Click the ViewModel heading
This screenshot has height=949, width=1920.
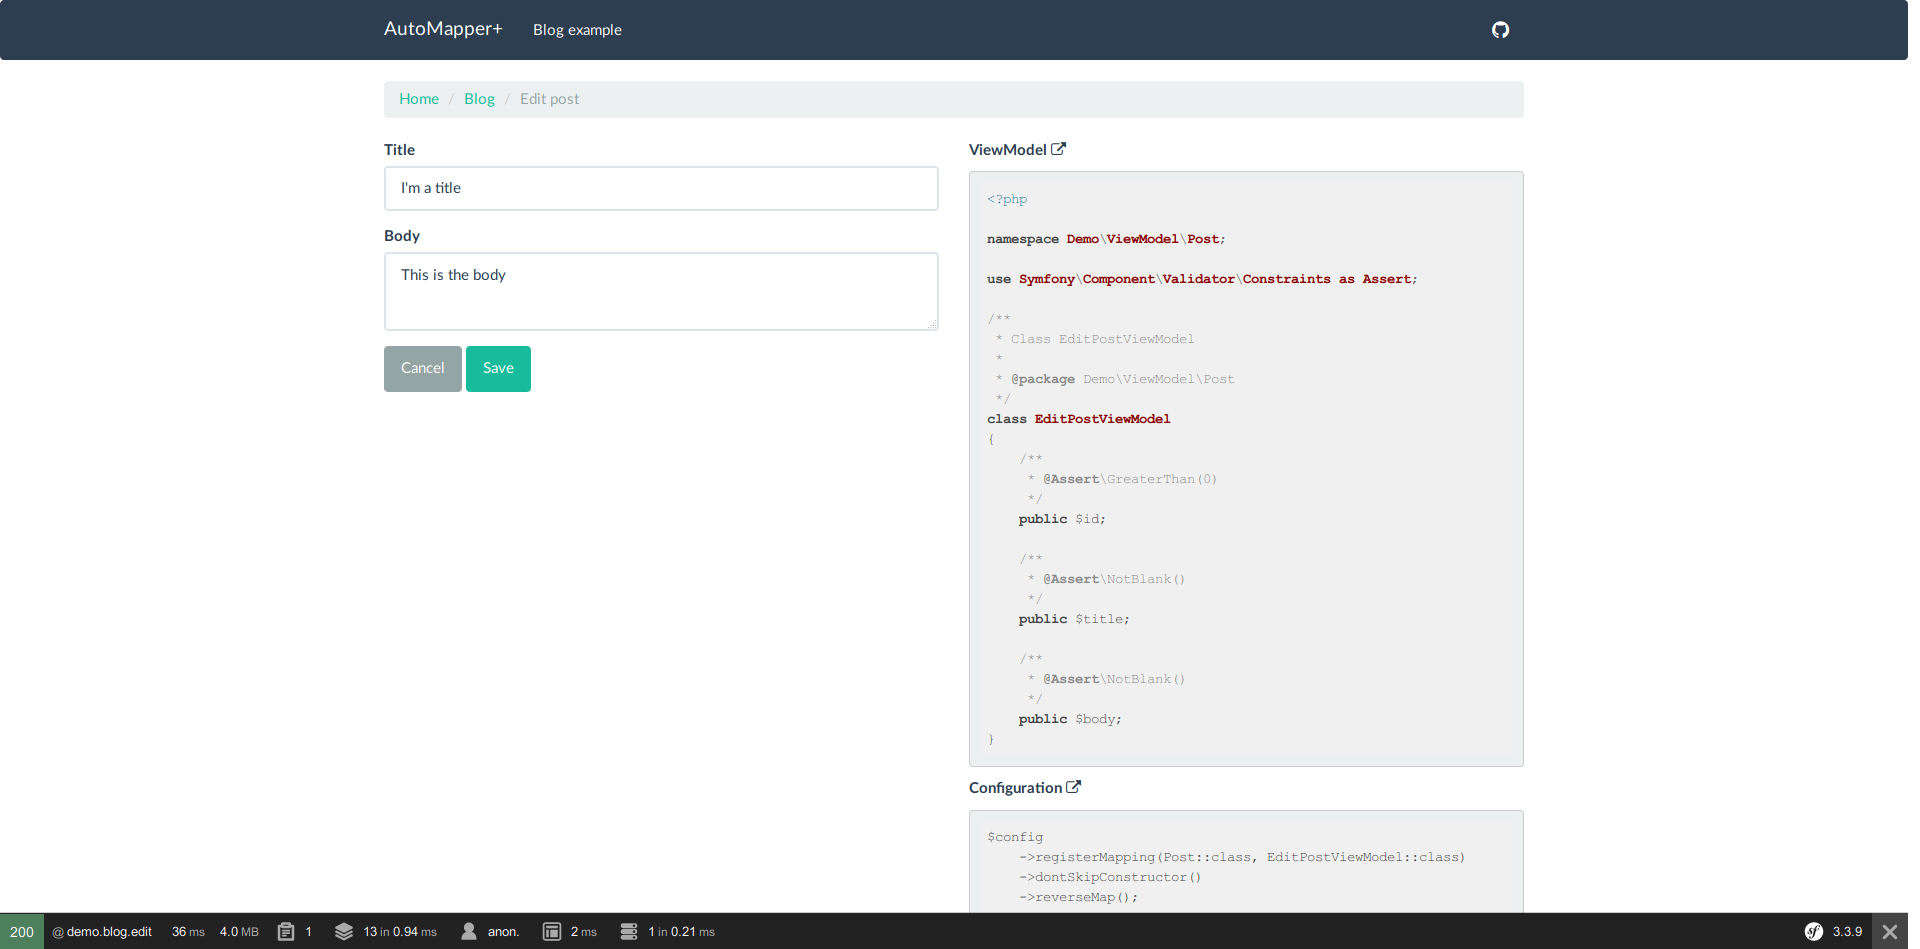coord(1008,150)
